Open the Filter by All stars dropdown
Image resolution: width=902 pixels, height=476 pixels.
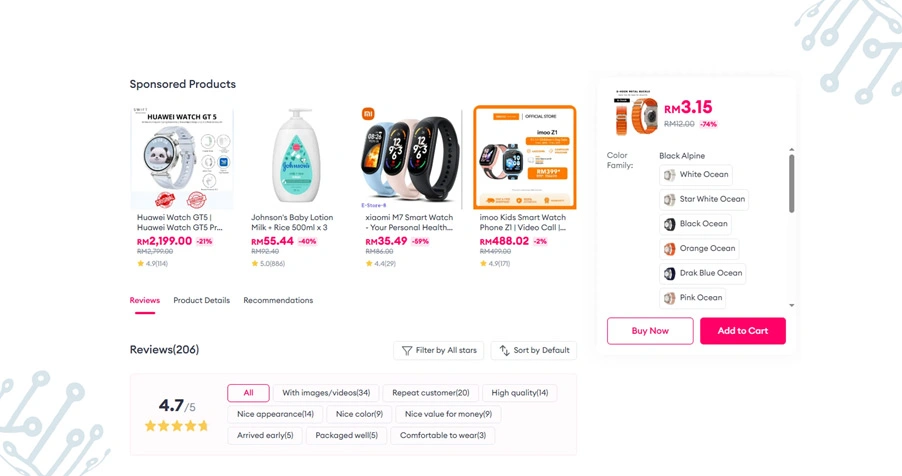[x=439, y=351]
